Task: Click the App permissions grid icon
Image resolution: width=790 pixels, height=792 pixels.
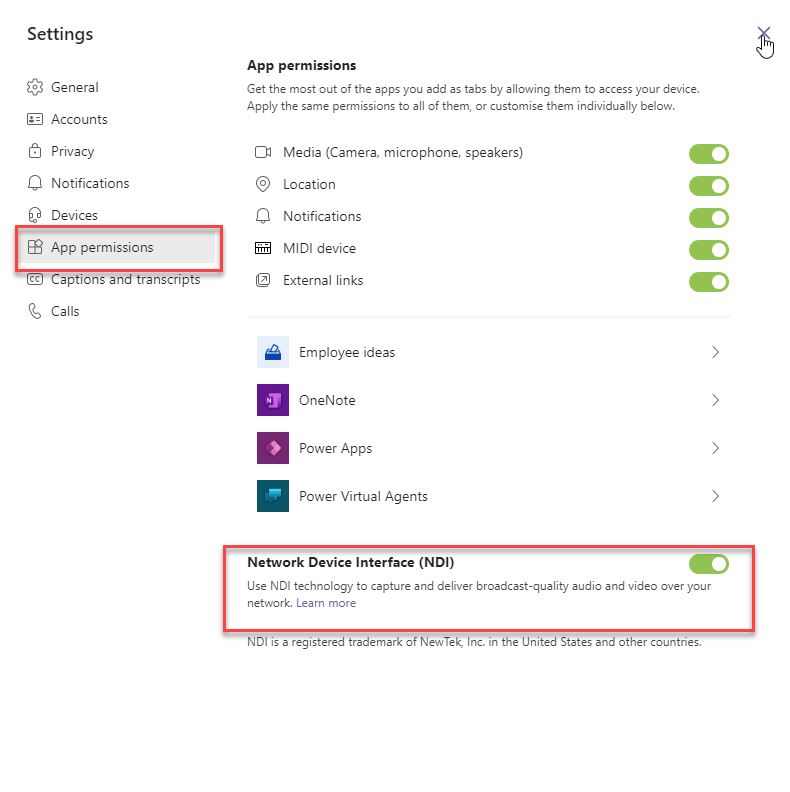Action: [x=35, y=247]
